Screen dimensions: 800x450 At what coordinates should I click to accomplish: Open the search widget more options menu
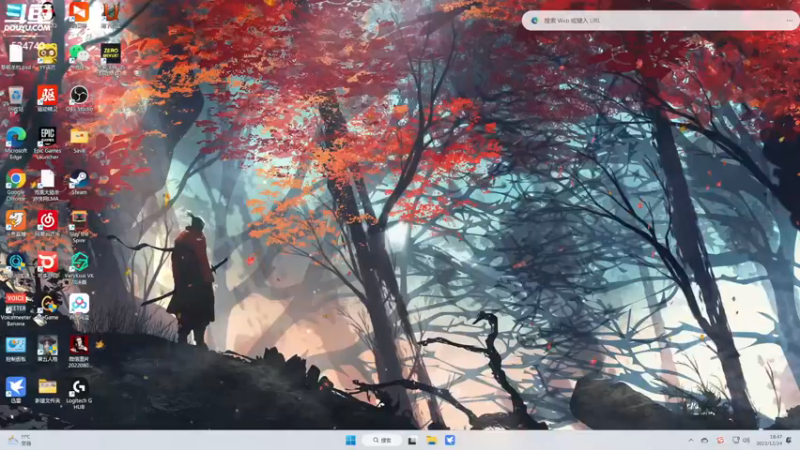tap(789, 20)
